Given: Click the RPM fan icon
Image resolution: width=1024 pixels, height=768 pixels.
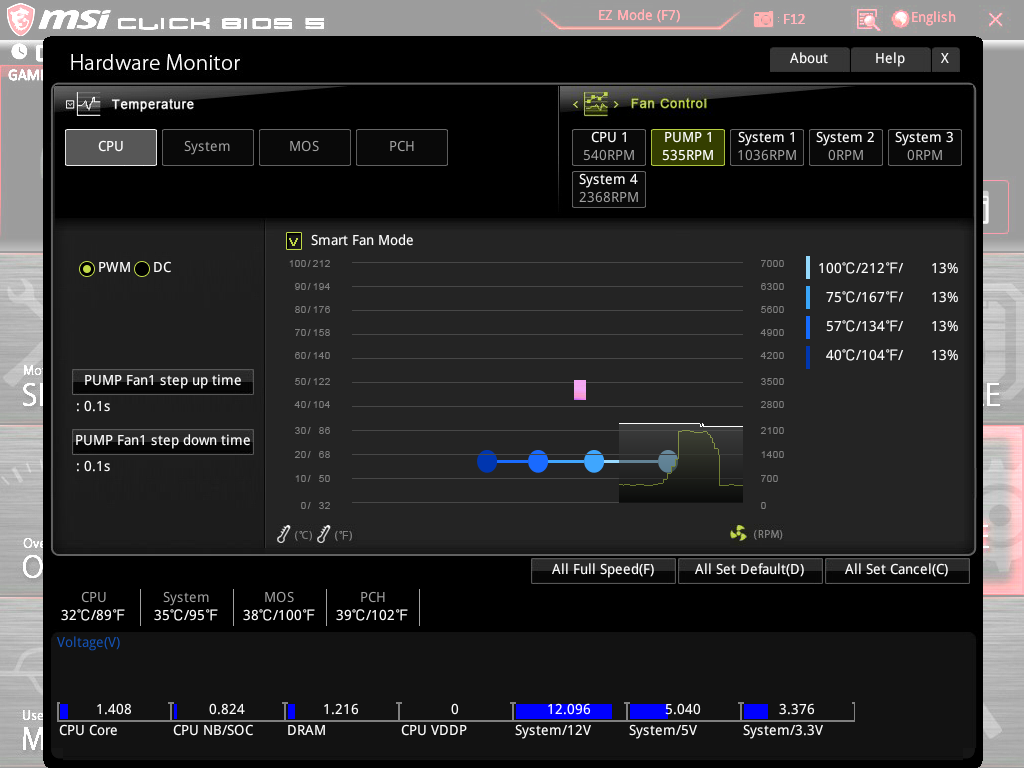Looking at the screenshot, I should pyautogui.click(x=738, y=534).
